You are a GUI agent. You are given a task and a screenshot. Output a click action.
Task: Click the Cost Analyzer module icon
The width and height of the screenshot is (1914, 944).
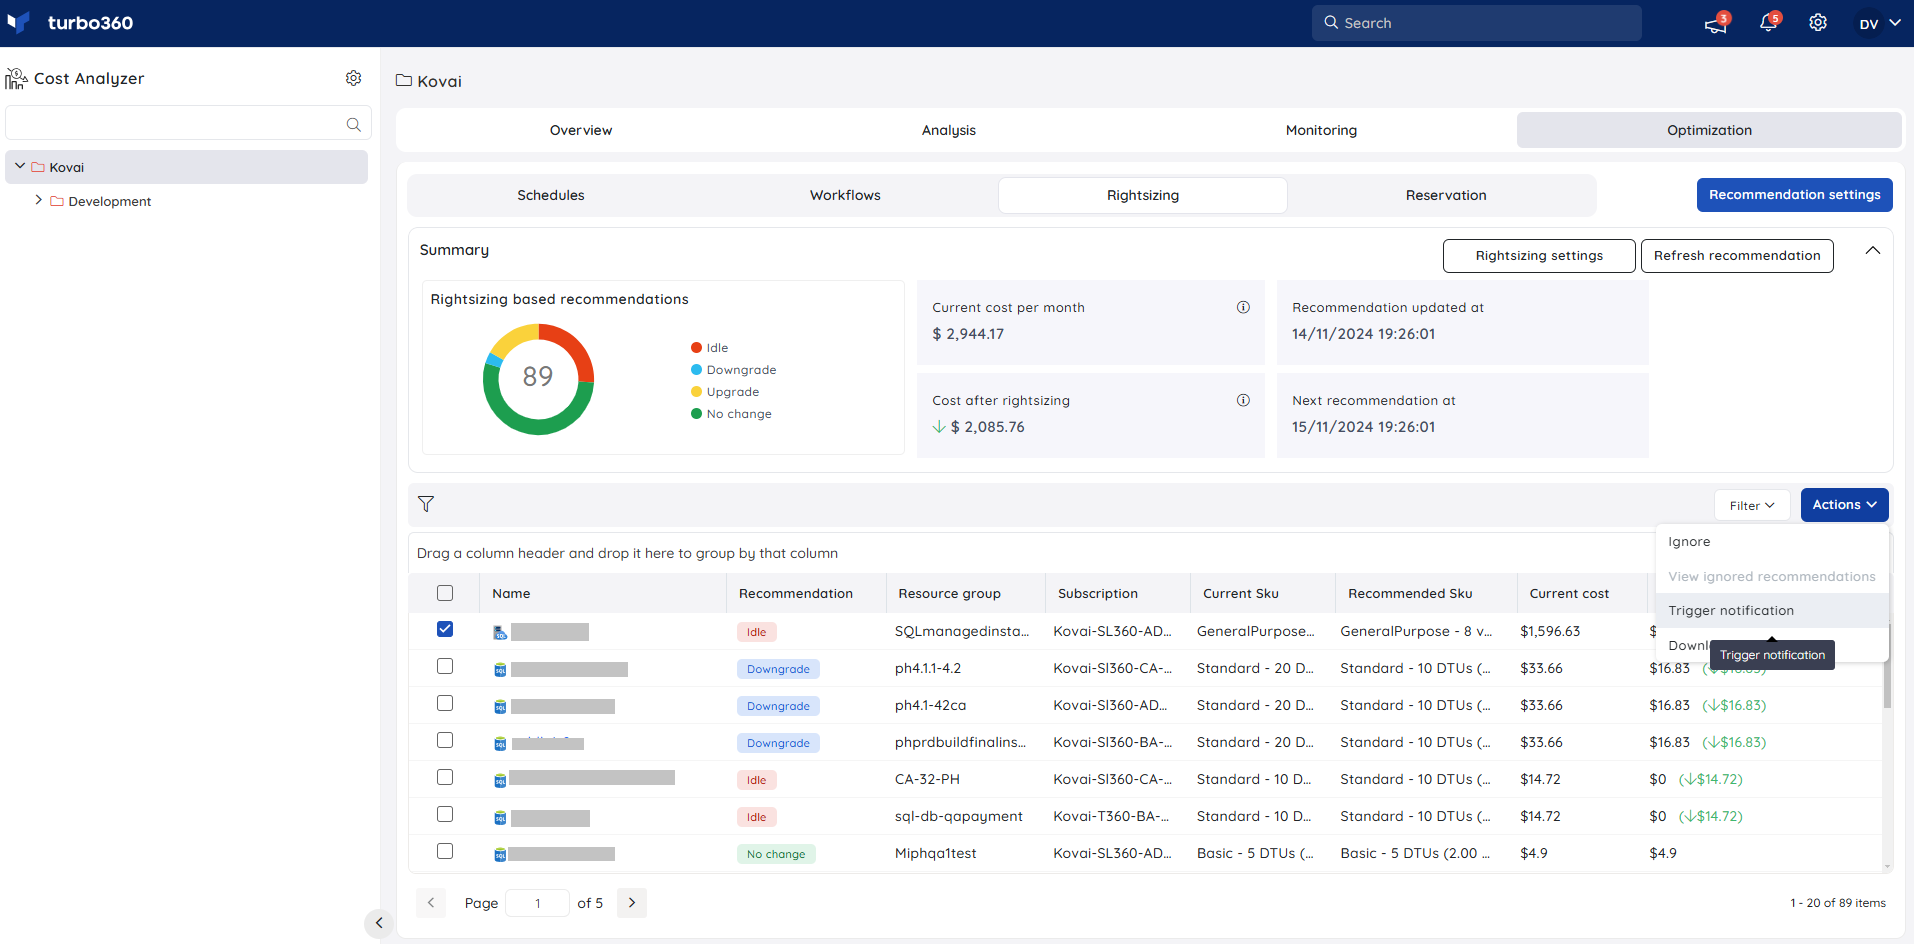pos(16,78)
